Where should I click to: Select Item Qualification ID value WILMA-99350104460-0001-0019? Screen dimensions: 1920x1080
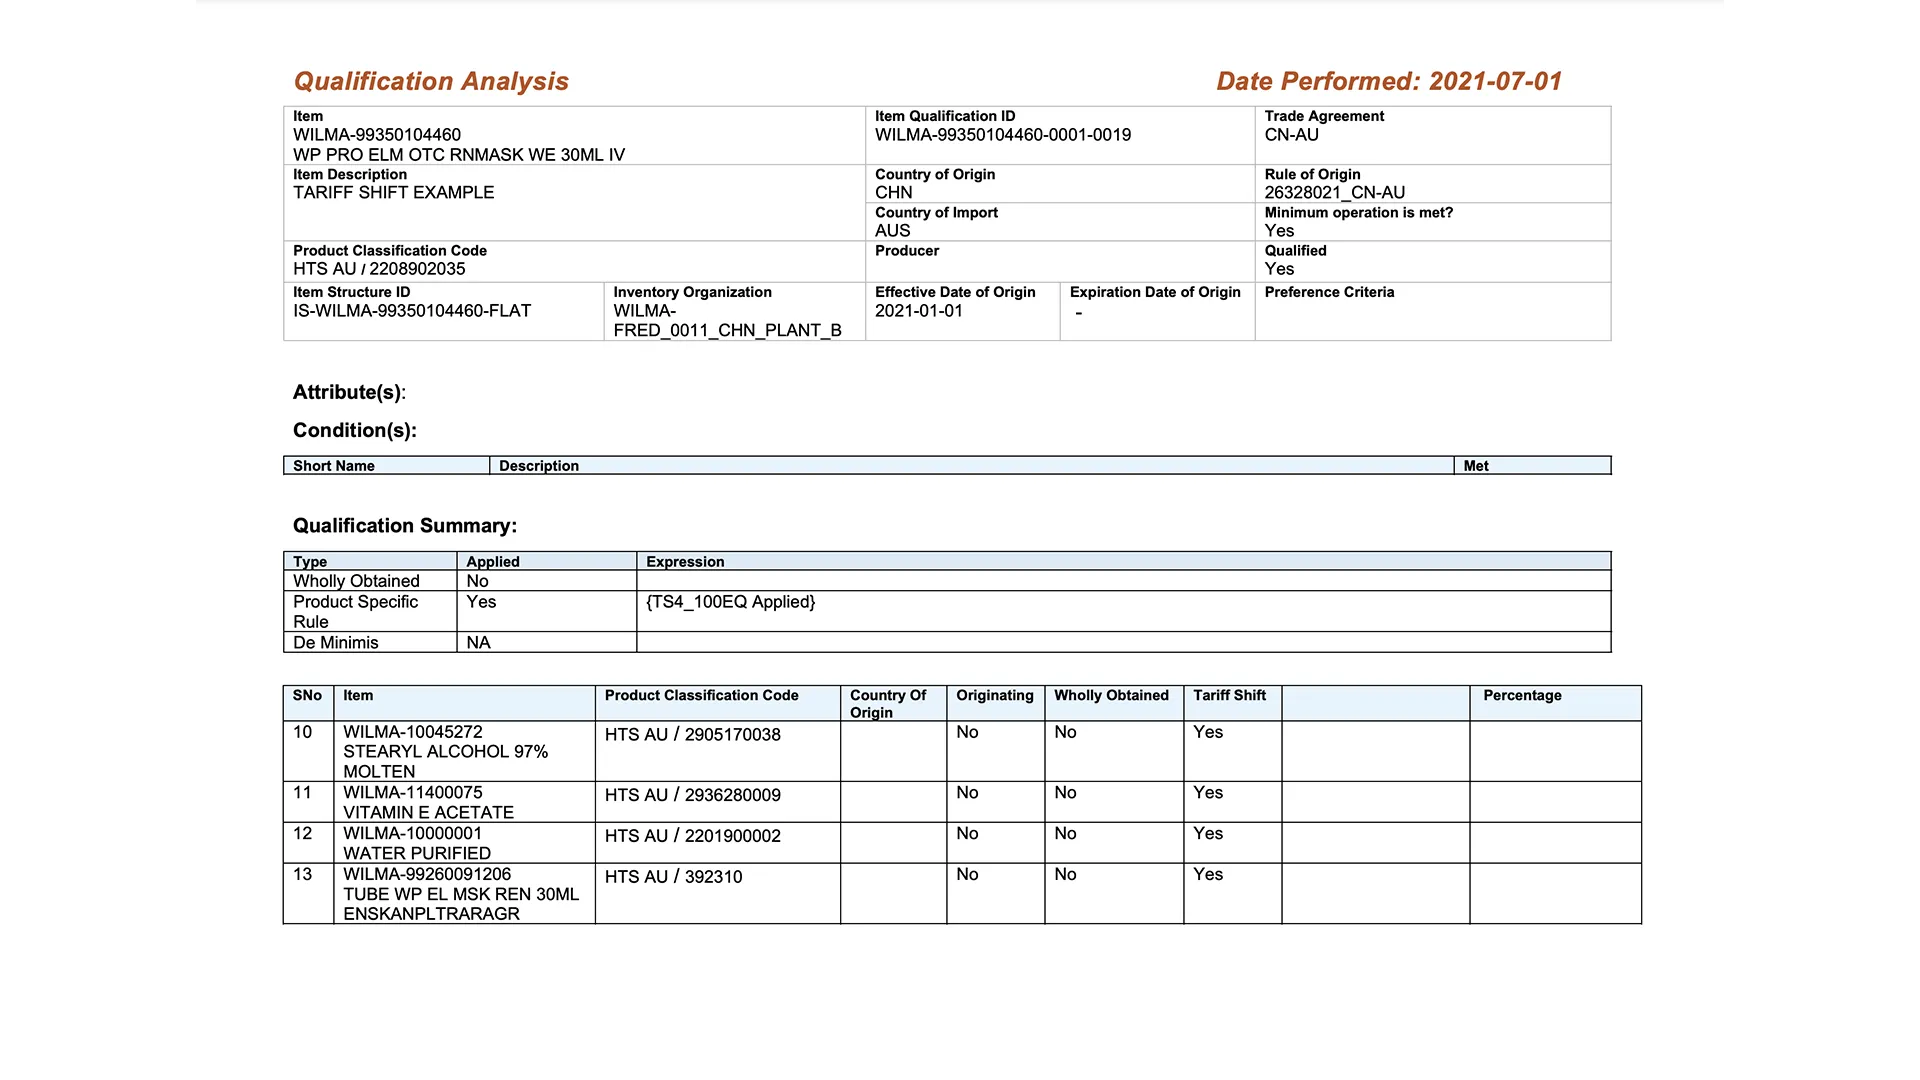[1002, 135]
